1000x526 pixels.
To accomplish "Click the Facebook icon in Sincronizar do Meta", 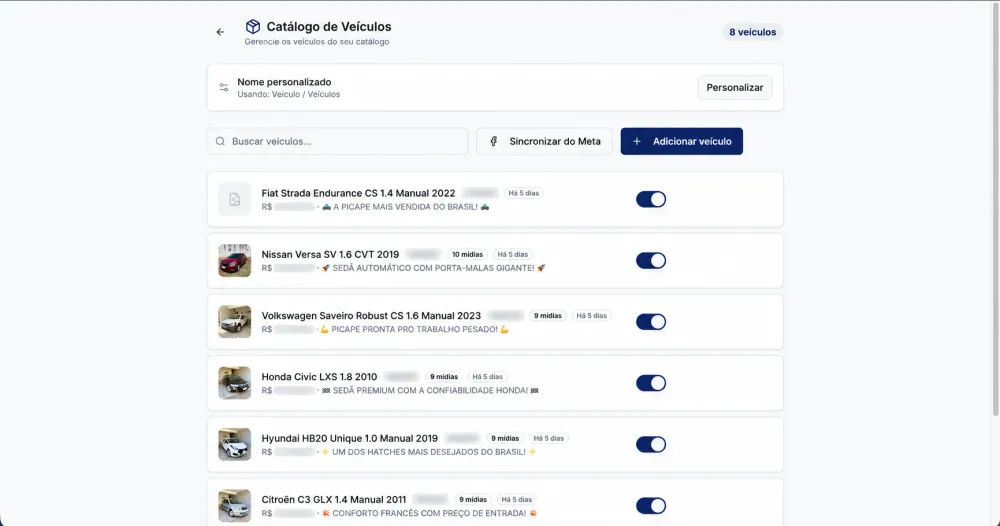I will pyautogui.click(x=494, y=142).
